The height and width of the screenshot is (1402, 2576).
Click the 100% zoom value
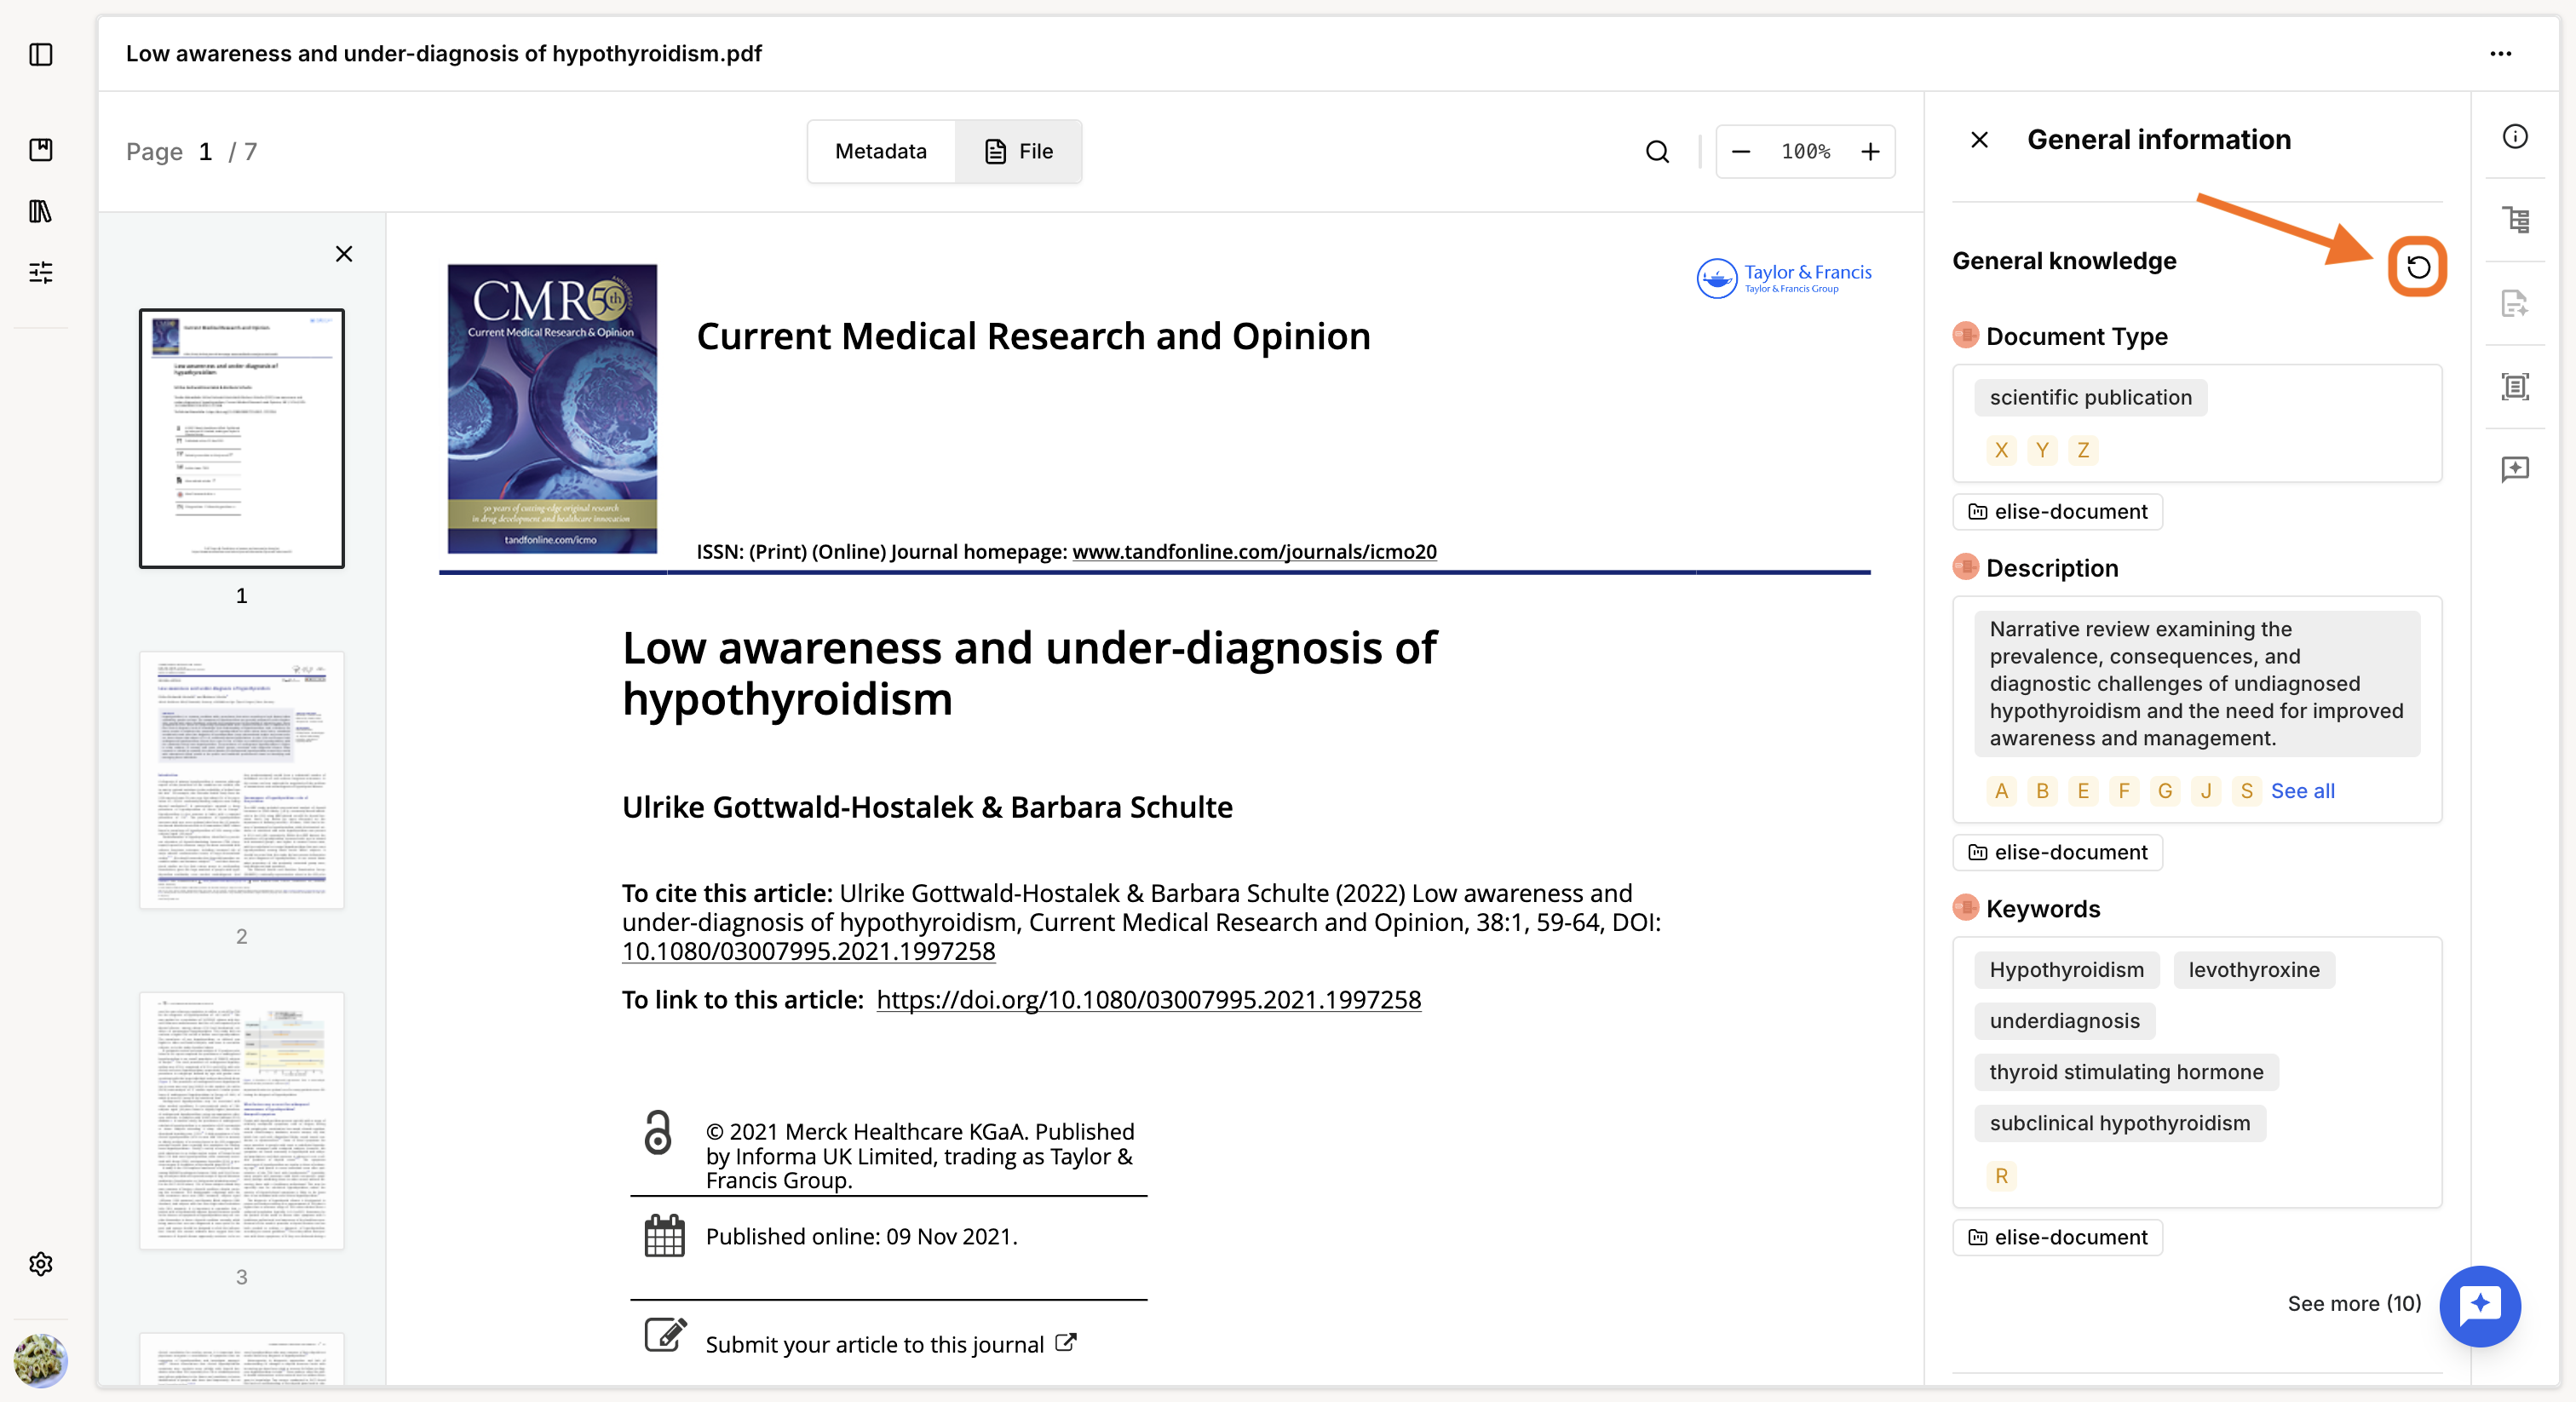[1805, 151]
